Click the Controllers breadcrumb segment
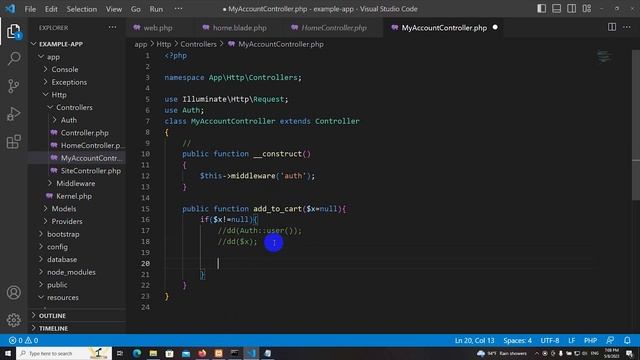This screenshot has width=640, height=360. [x=198, y=44]
